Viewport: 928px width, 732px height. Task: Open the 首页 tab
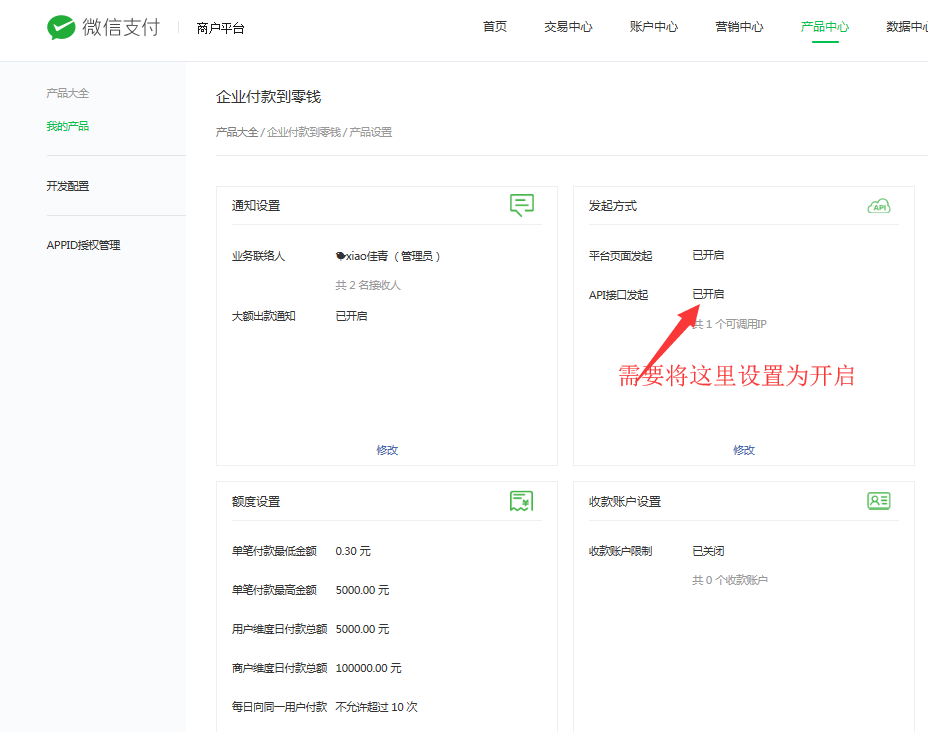tap(495, 27)
